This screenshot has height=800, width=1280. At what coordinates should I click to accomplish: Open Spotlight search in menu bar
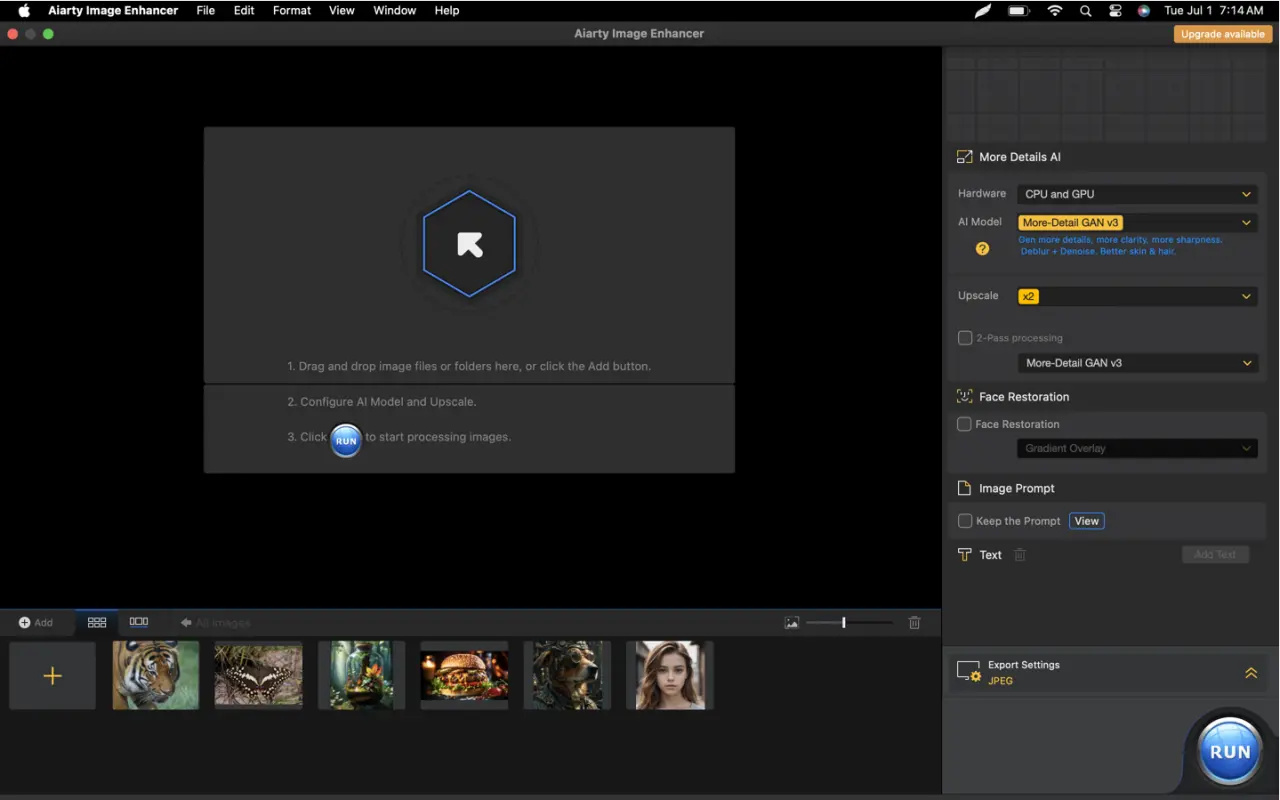(x=1086, y=11)
